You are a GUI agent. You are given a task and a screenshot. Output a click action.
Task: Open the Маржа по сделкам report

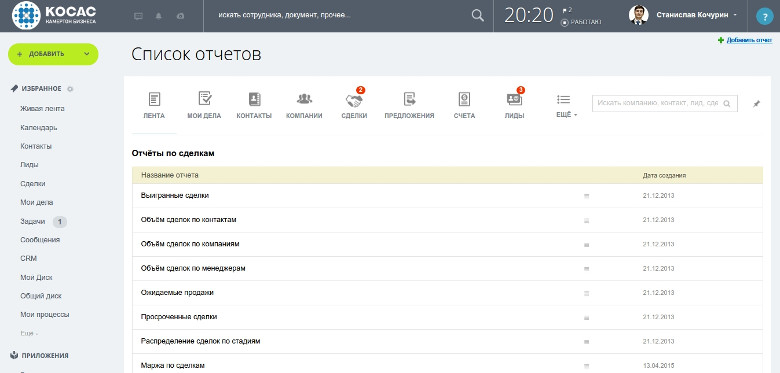tap(173, 366)
